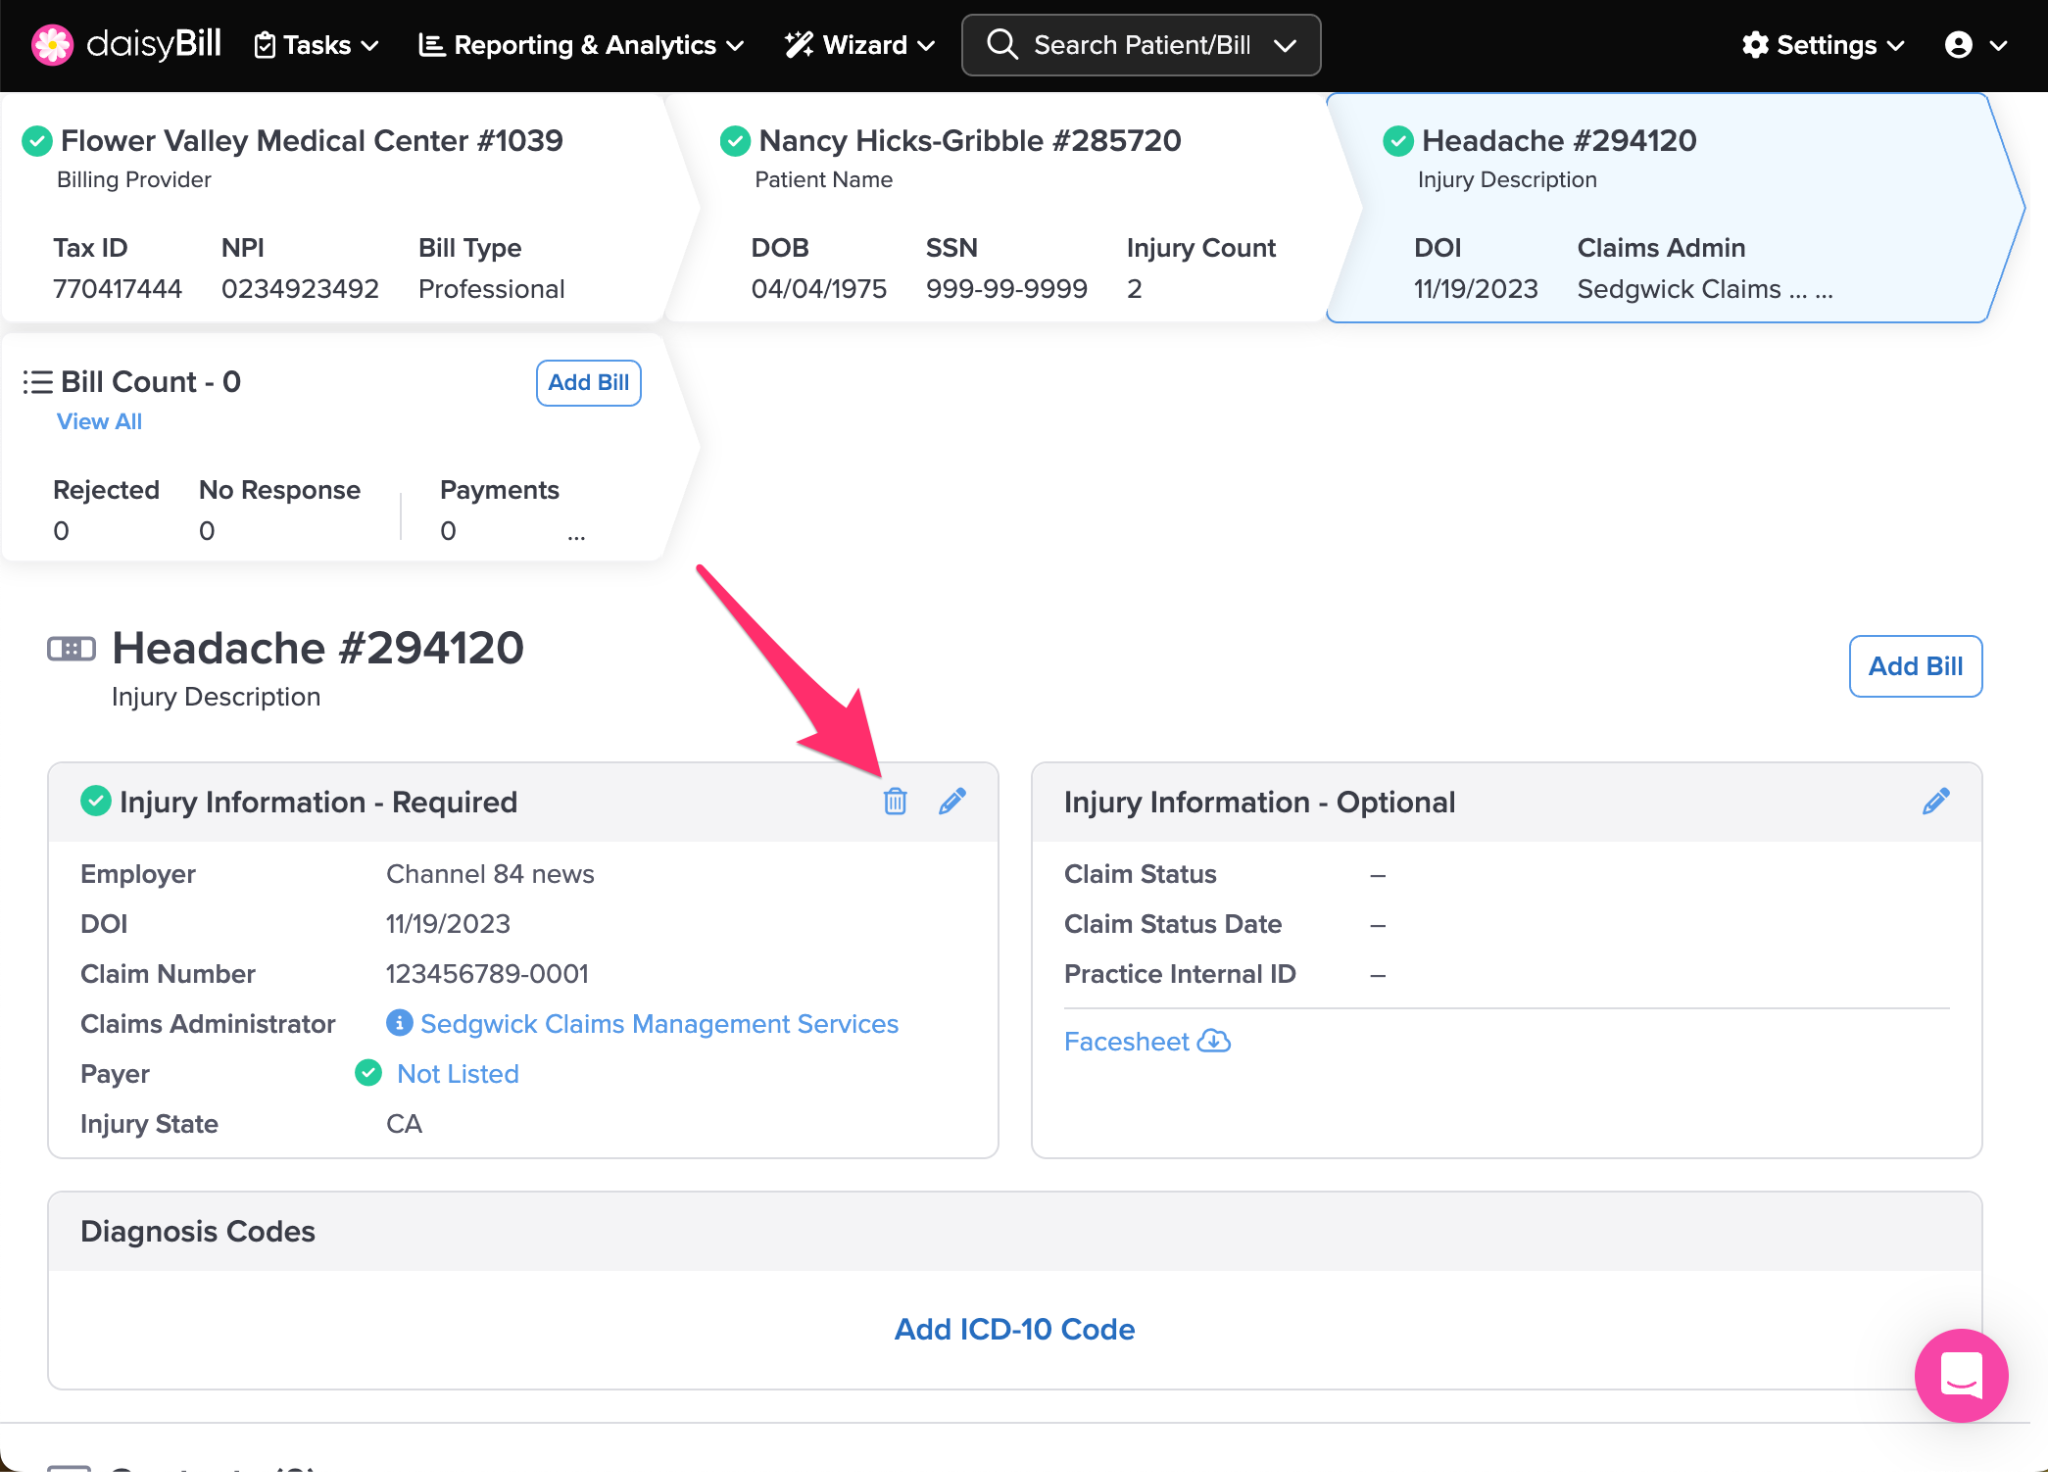Click Add Bill in Bill Count card

[x=588, y=383]
